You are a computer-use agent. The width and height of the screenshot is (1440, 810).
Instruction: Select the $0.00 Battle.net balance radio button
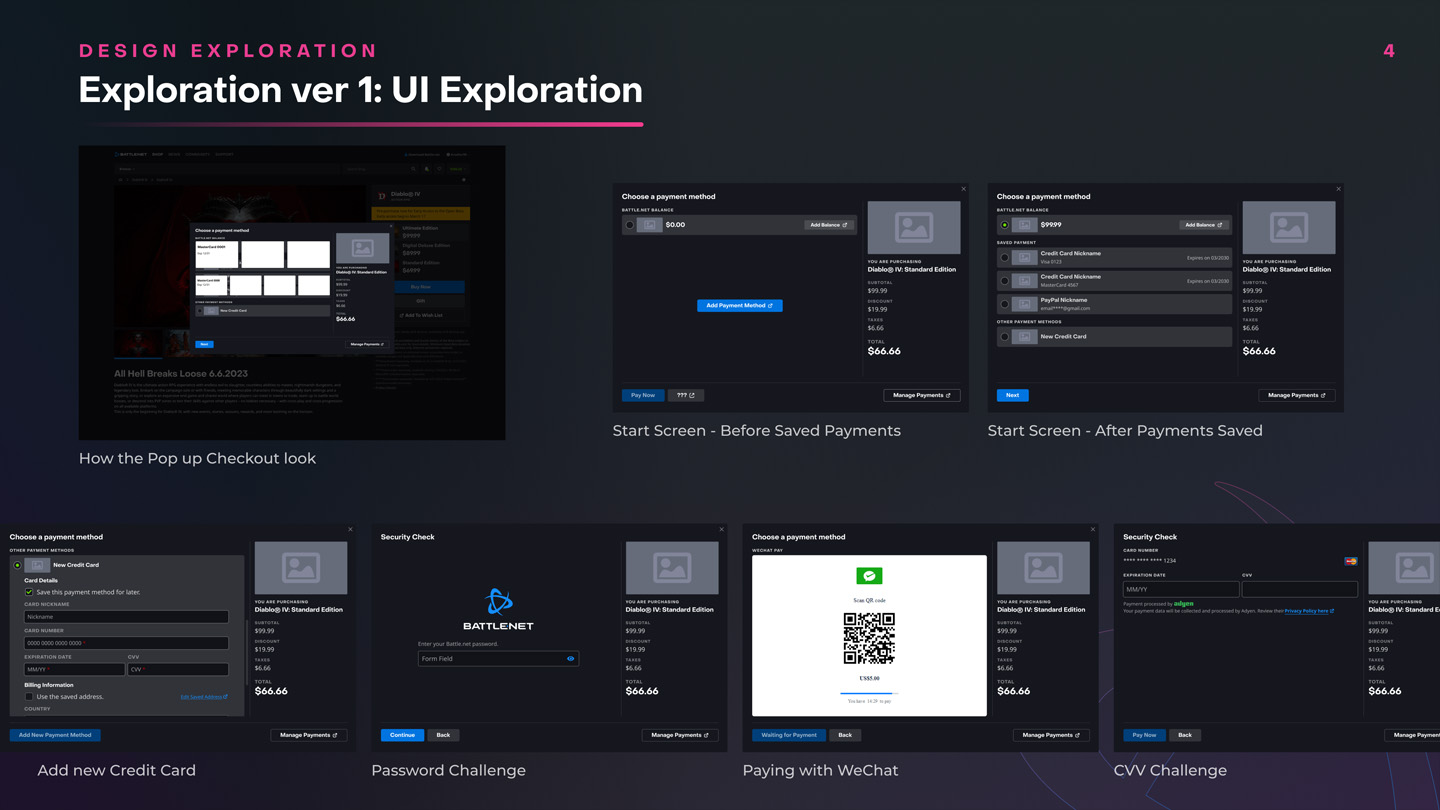[x=630, y=225]
